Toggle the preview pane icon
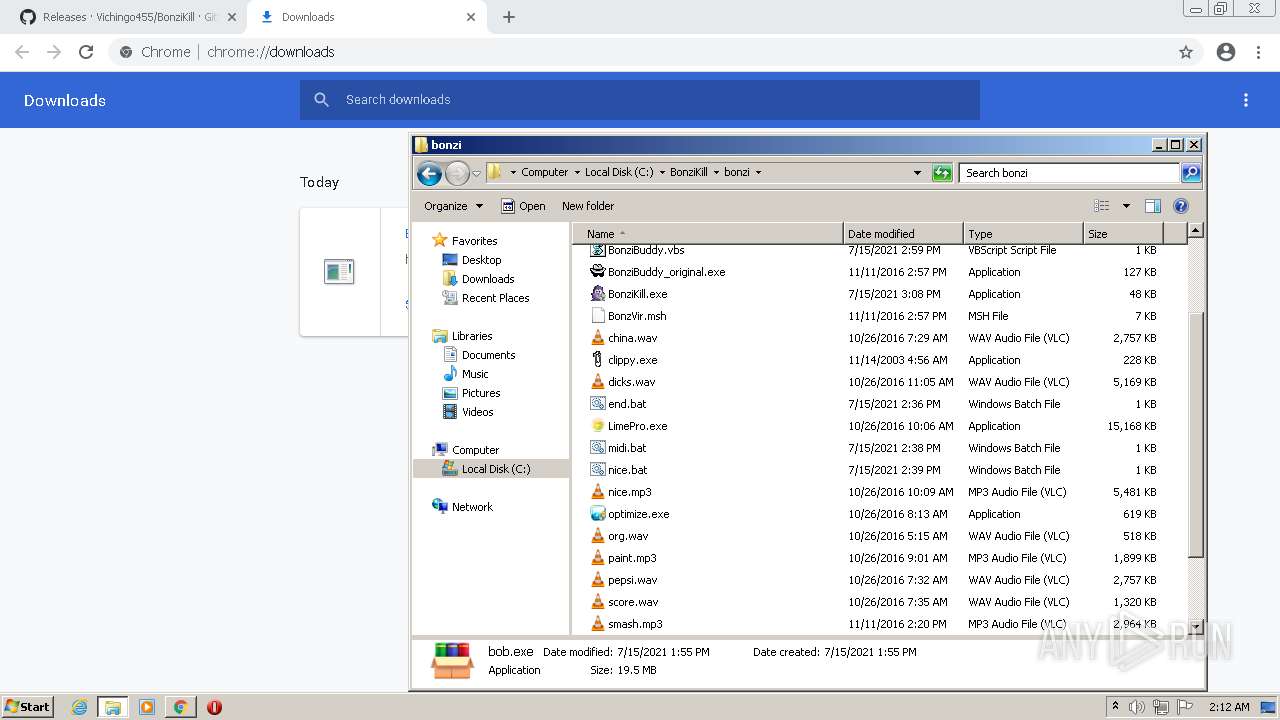The image size is (1280, 720). [1152, 206]
